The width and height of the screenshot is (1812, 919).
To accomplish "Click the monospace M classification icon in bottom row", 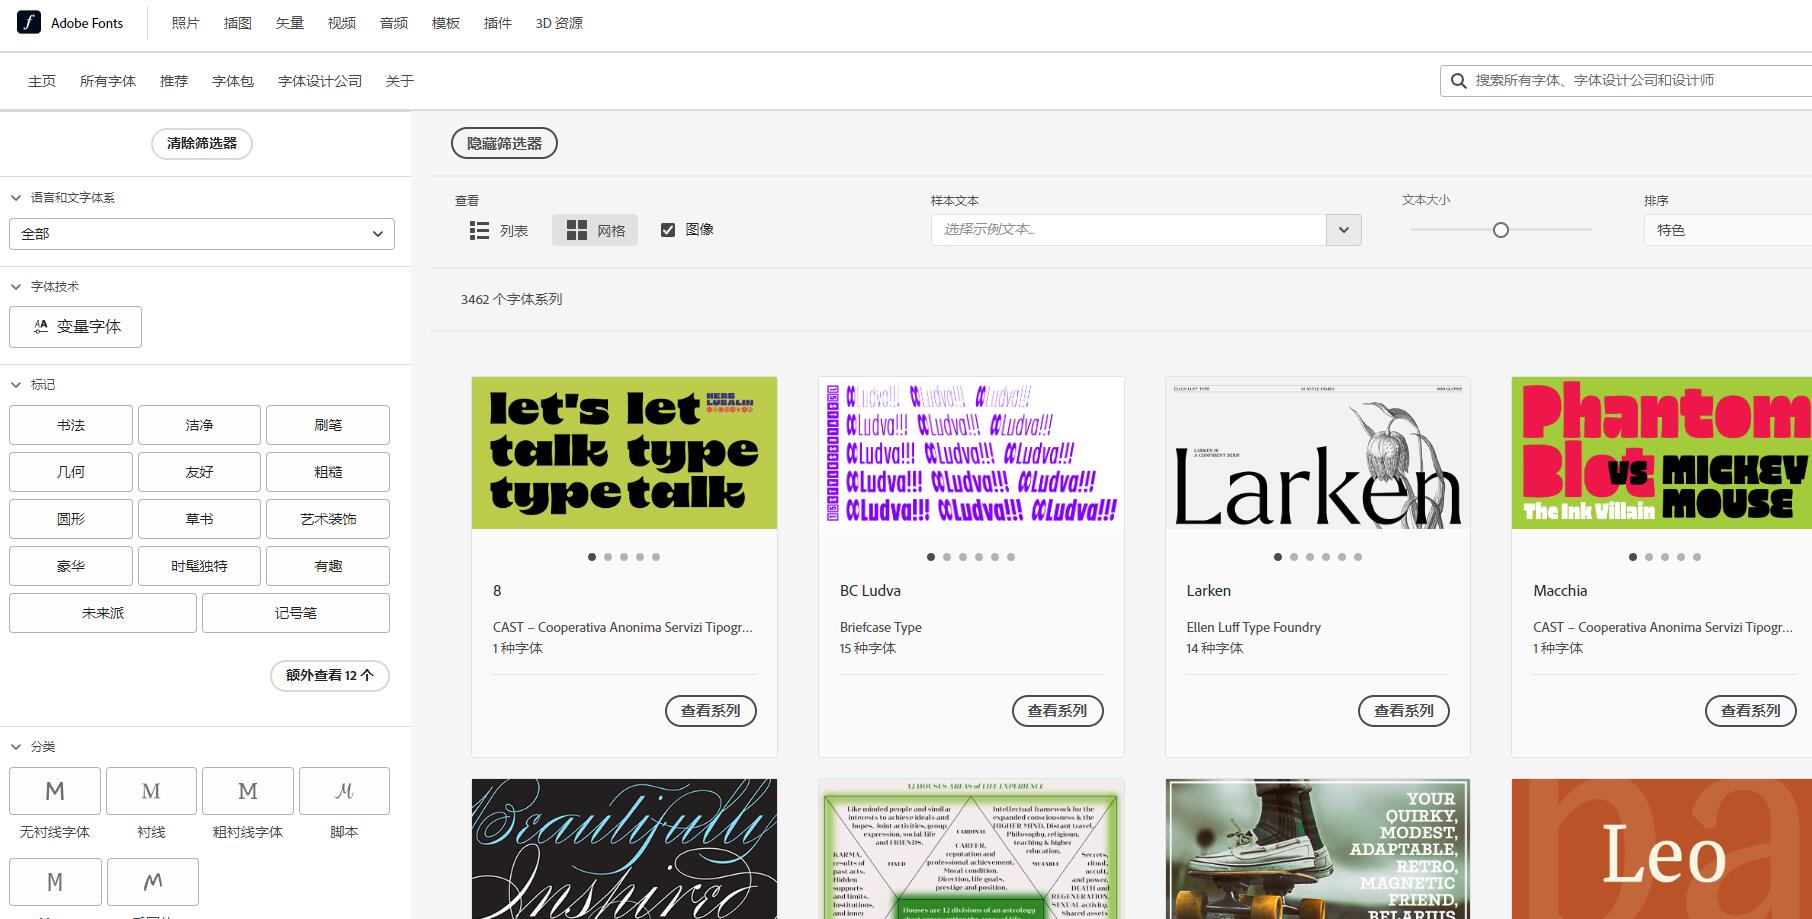I will tap(55, 882).
